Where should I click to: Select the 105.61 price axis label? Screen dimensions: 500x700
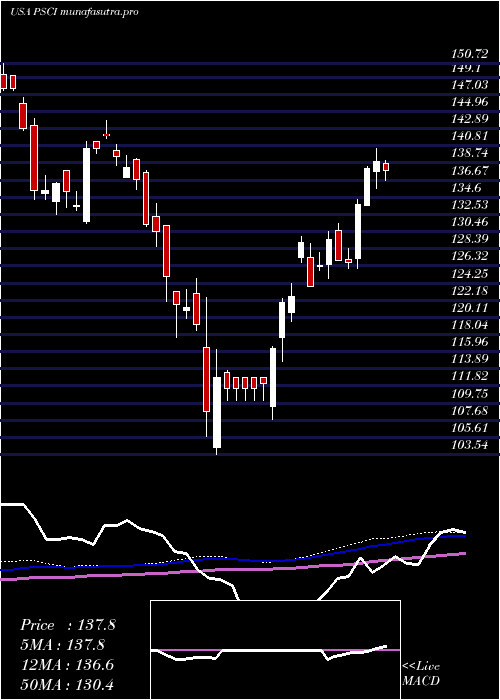[469, 428]
